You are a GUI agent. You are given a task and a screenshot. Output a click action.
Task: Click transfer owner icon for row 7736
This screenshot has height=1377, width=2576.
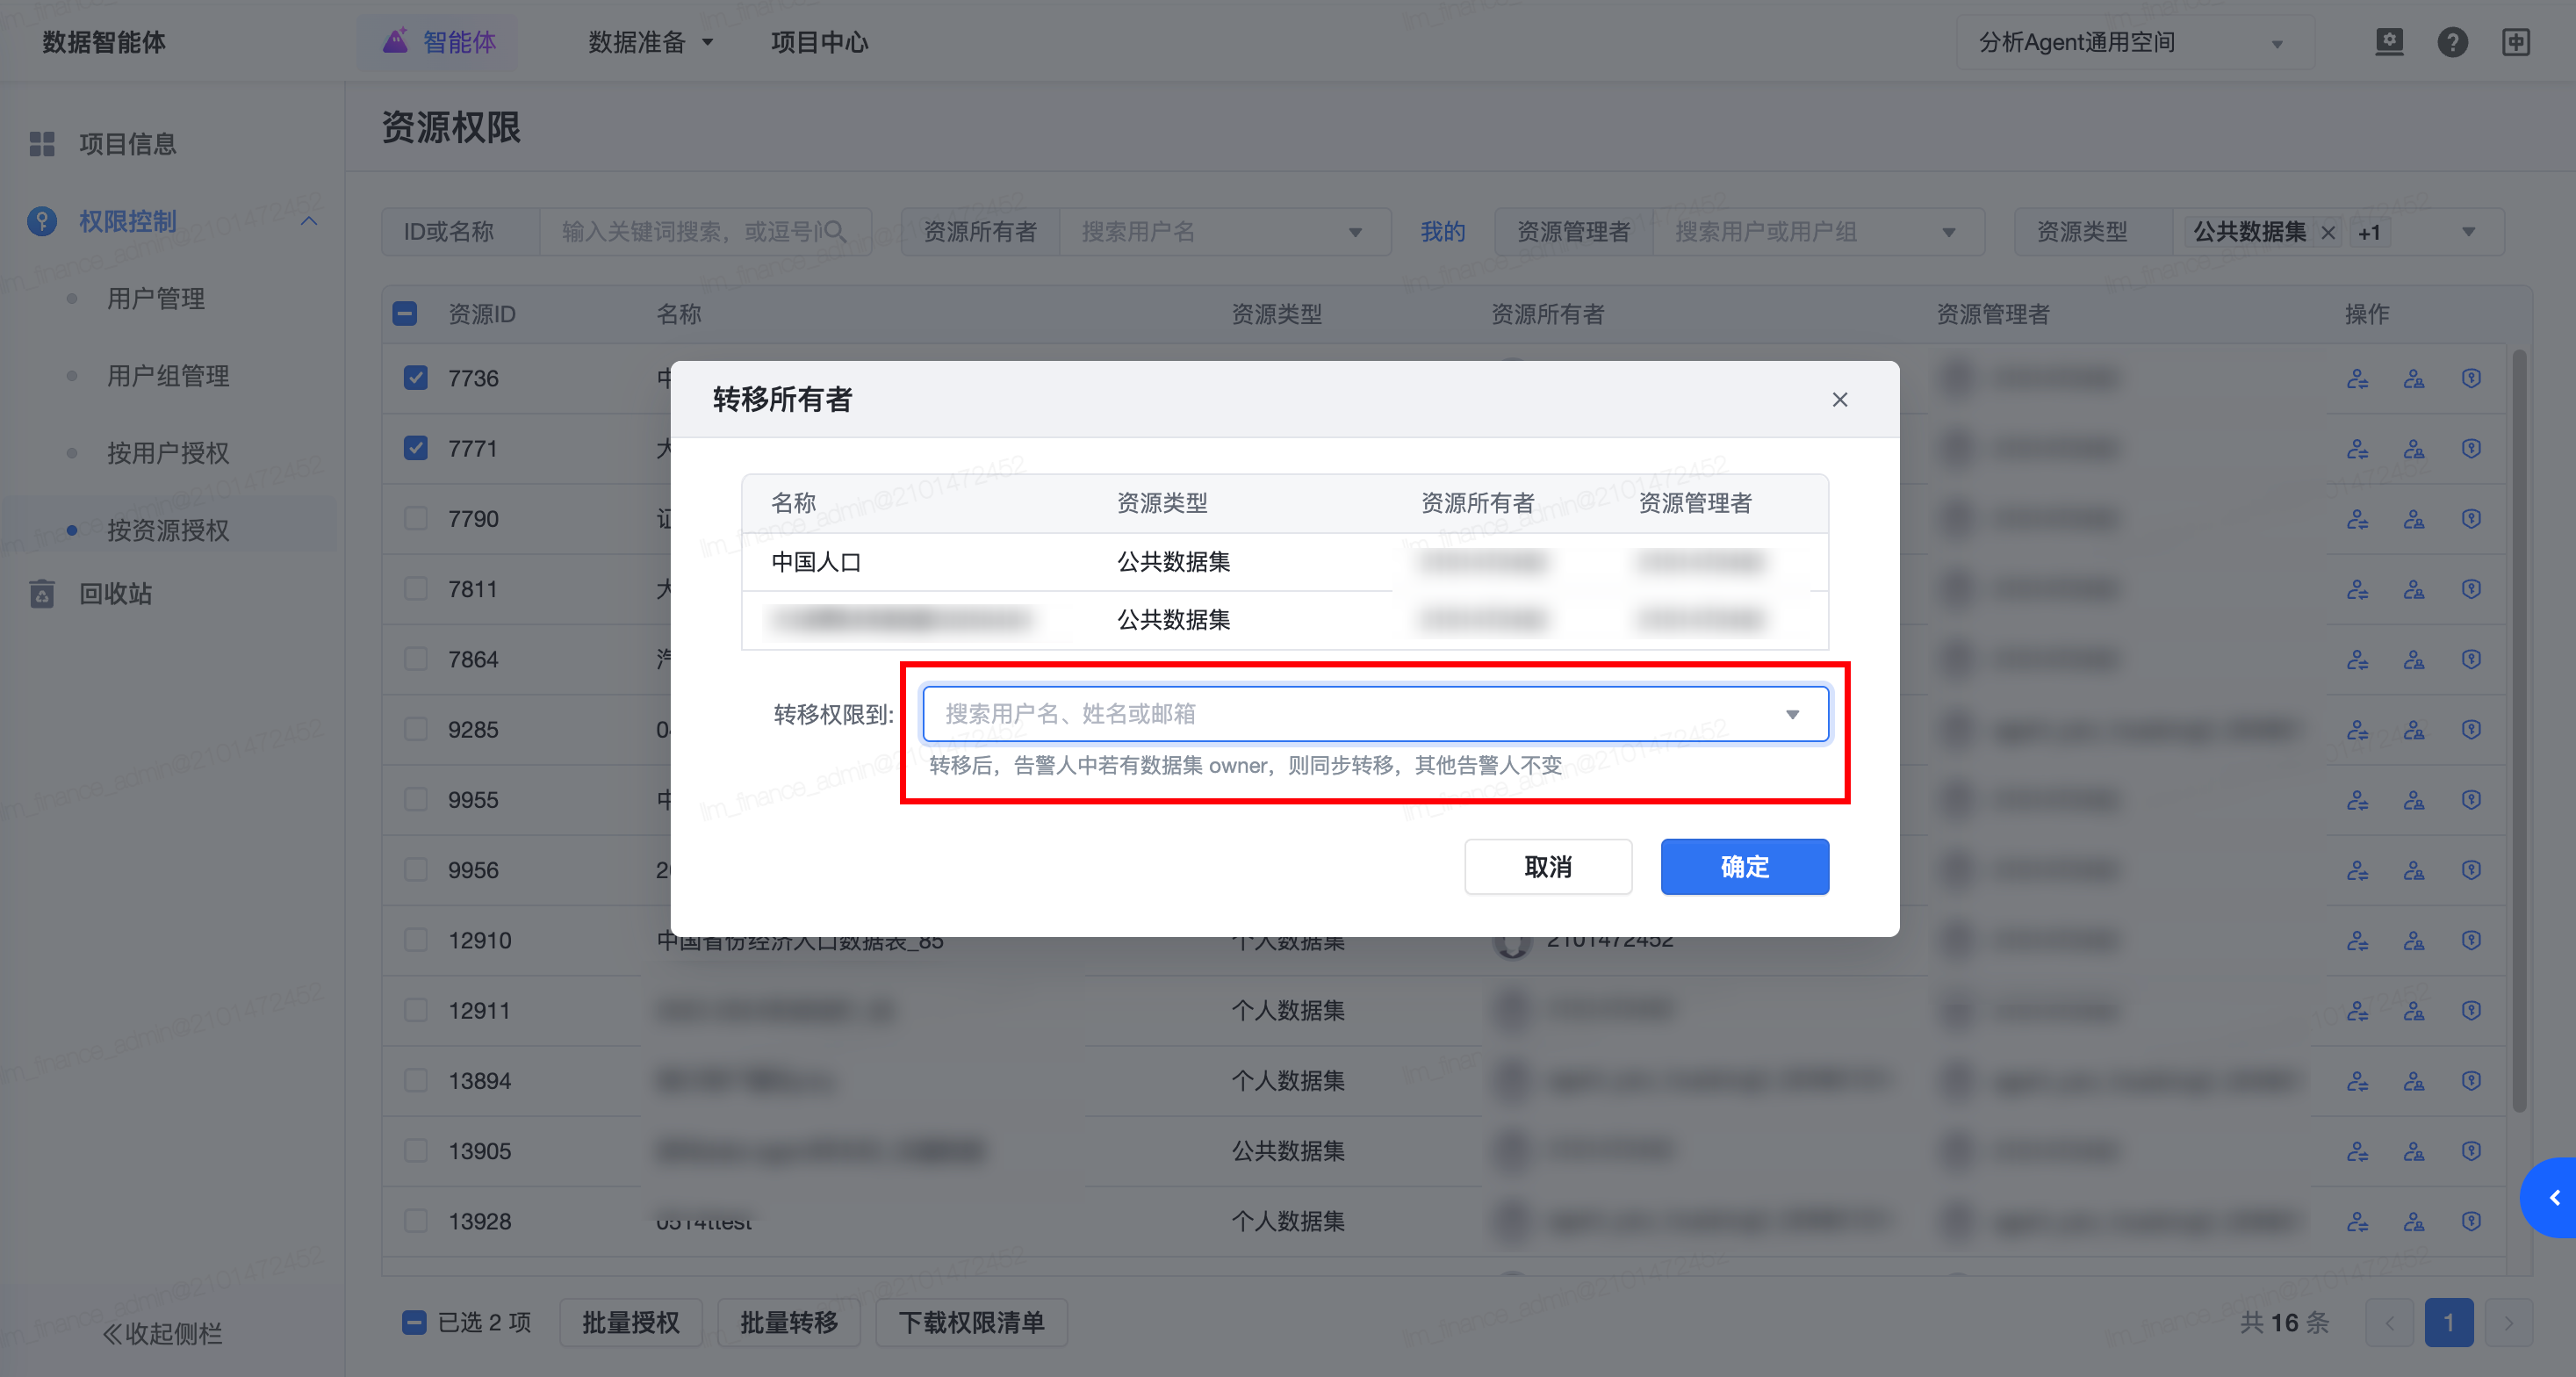2357,379
